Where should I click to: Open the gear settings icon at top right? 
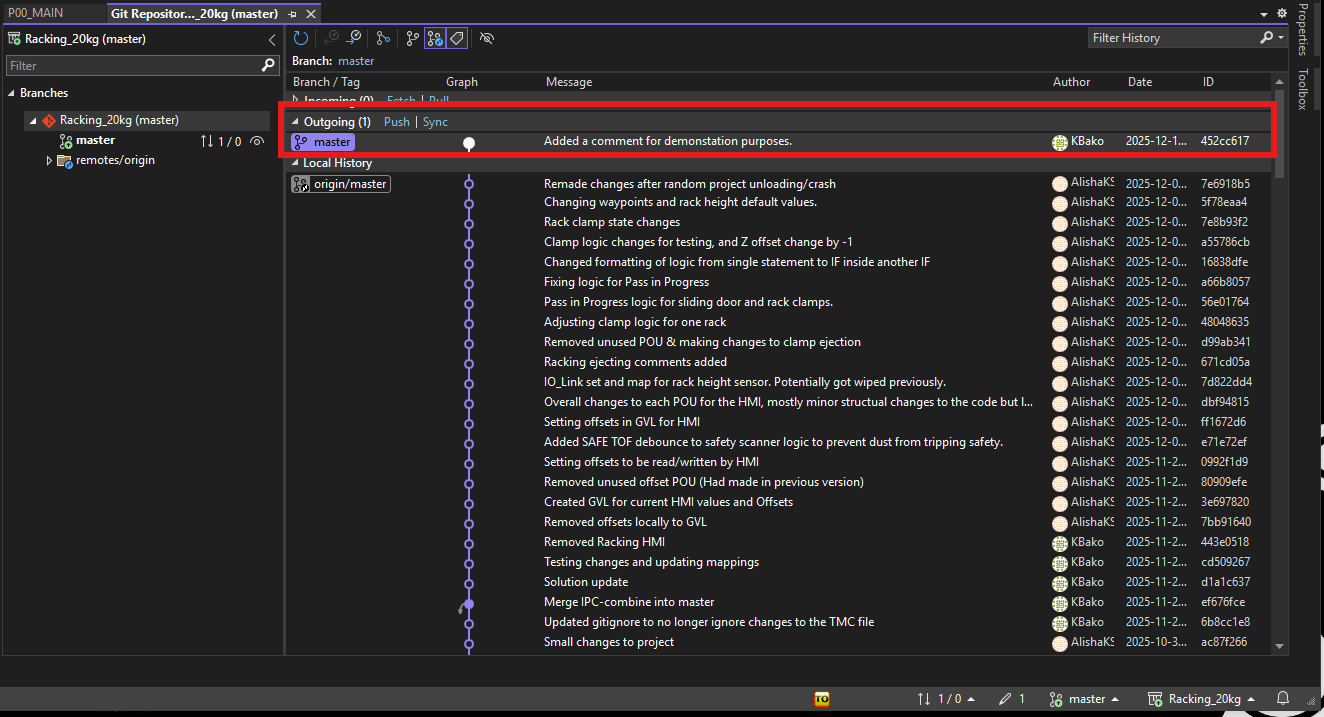[1282, 13]
